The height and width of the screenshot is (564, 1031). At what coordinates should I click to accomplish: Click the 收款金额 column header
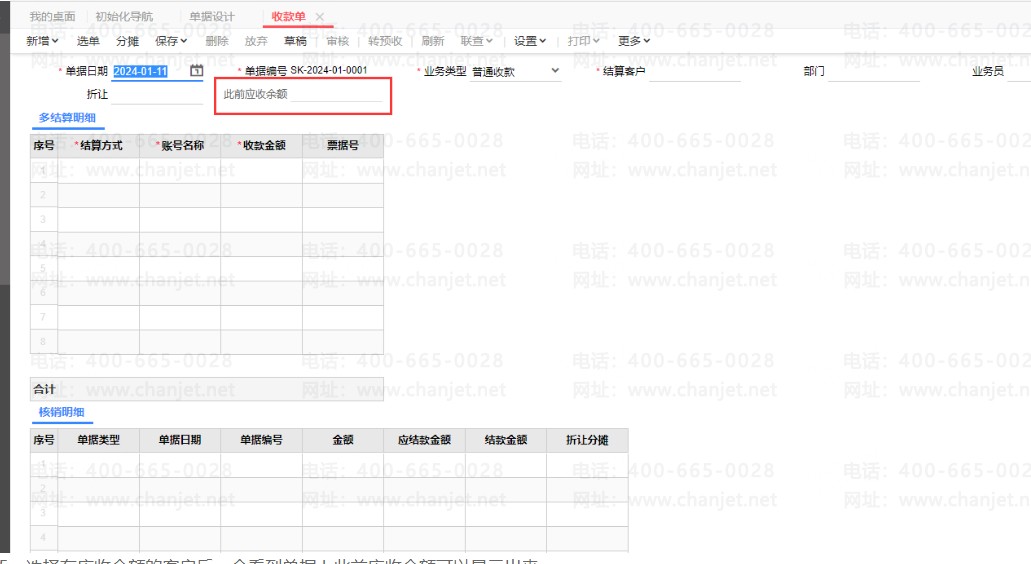[262, 145]
